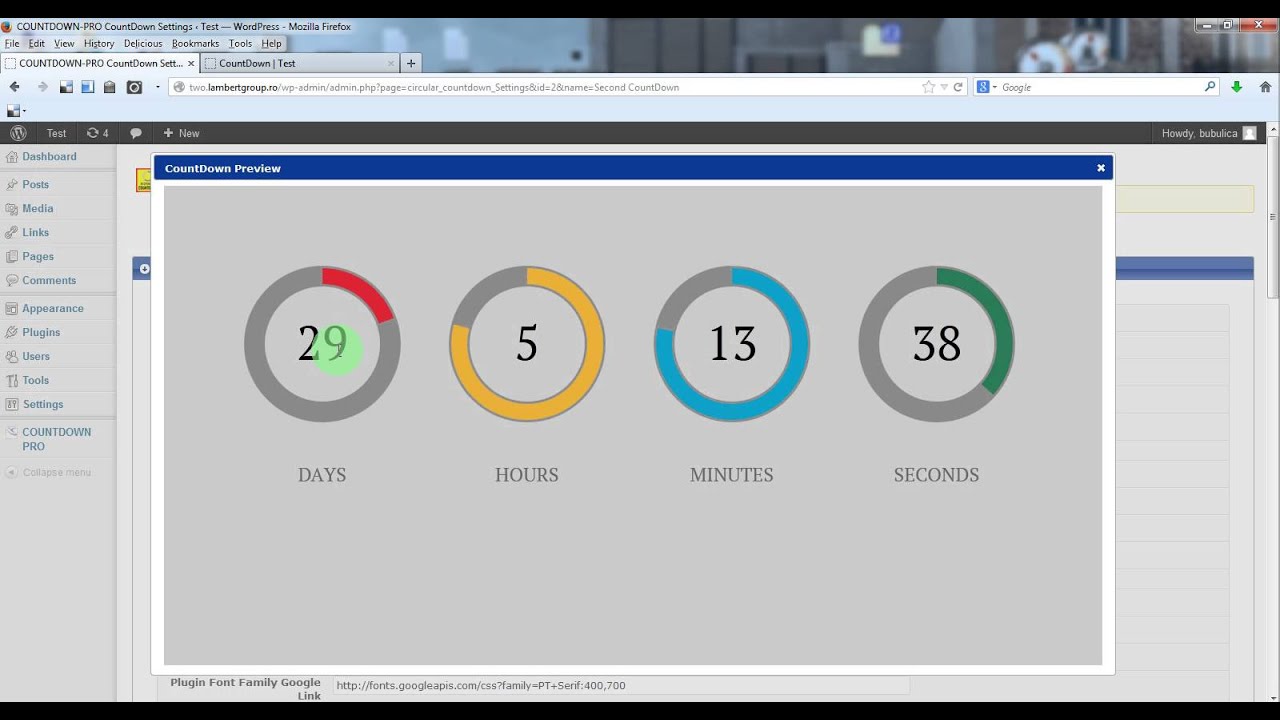Open Users in the sidebar
The image size is (1280, 720).
(36, 356)
